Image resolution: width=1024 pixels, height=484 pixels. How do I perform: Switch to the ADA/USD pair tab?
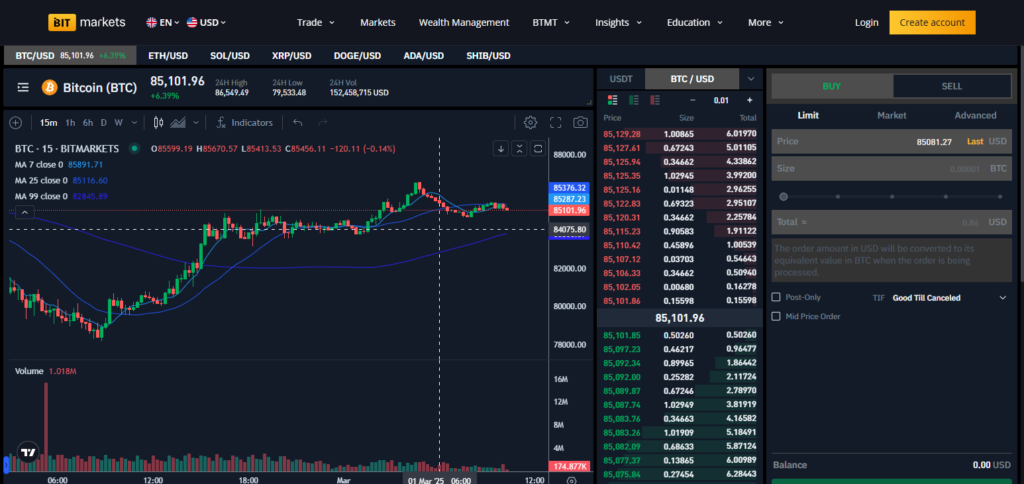point(424,56)
